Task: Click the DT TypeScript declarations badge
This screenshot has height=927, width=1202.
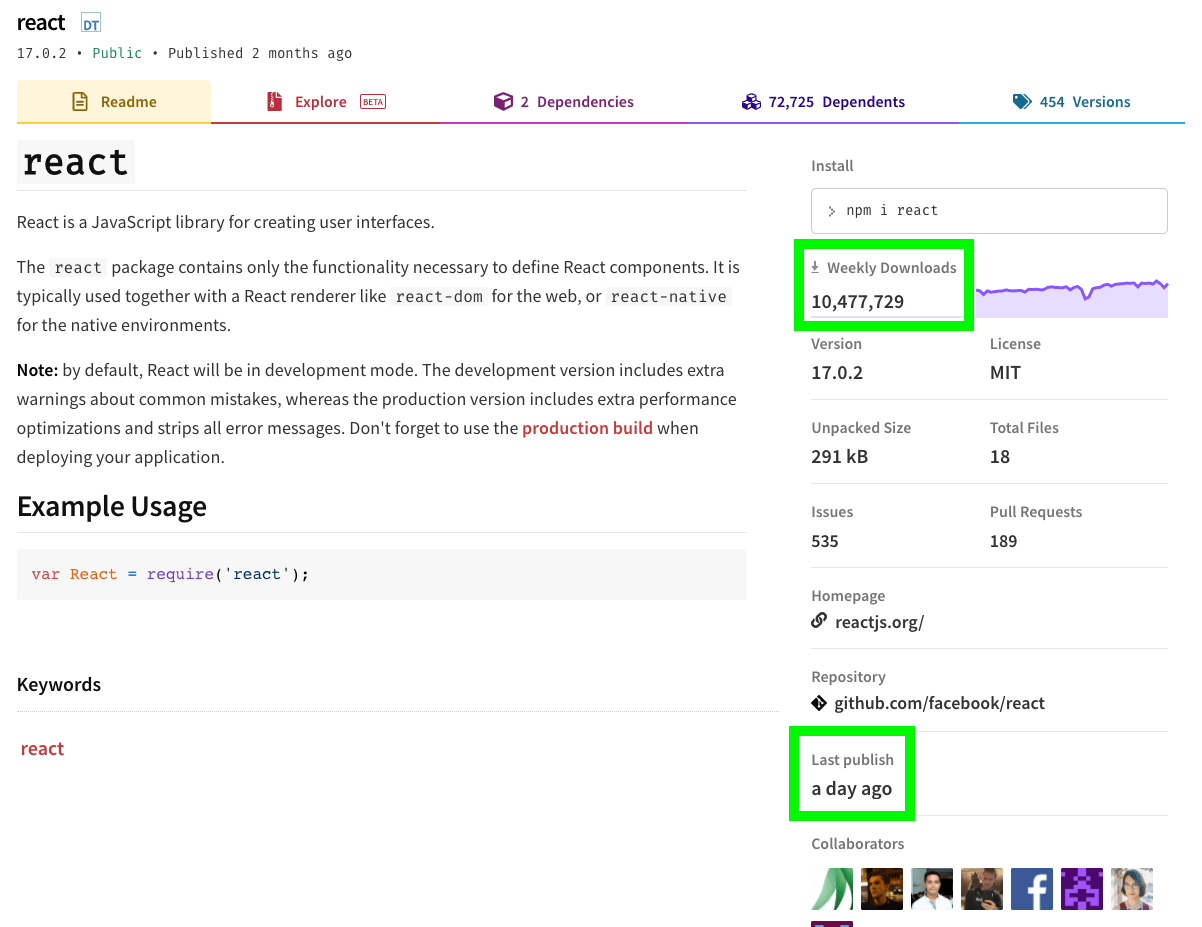Action: point(91,23)
